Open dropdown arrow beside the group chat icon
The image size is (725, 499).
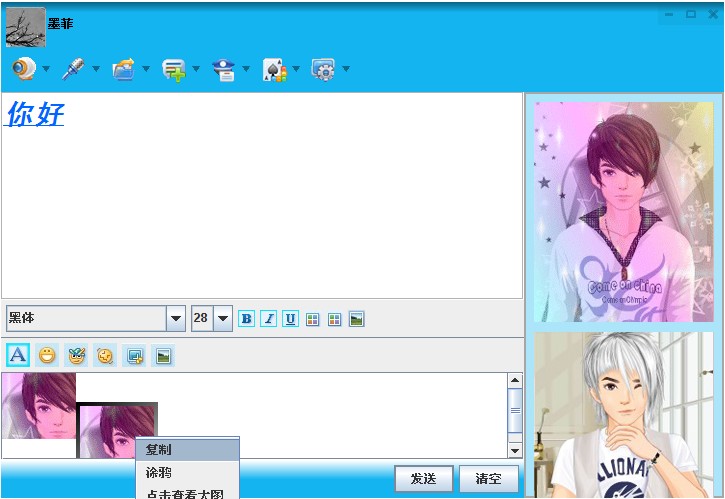196,69
